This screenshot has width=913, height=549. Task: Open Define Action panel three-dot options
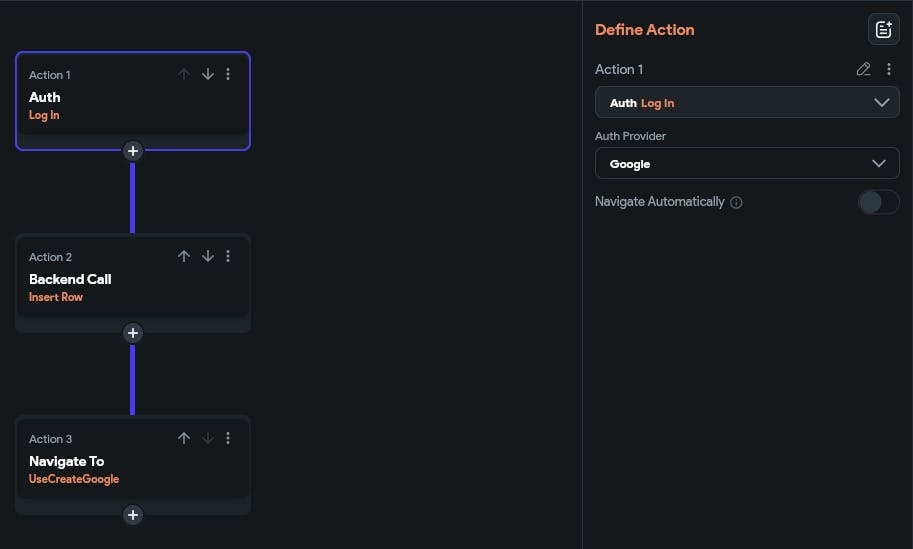pyautogui.click(x=889, y=69)
